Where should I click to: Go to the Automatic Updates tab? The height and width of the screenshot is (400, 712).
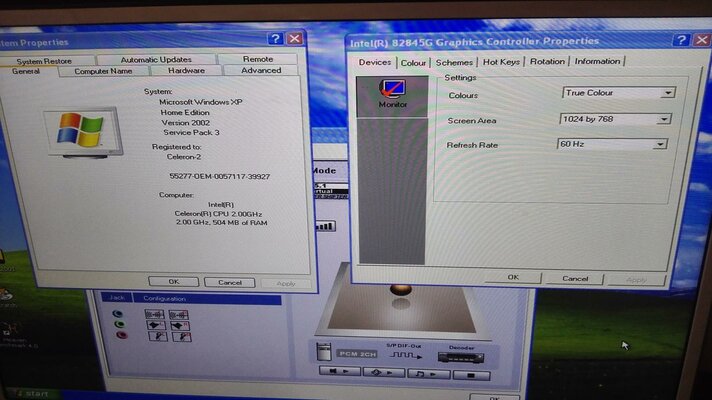(x=156, y=60)
